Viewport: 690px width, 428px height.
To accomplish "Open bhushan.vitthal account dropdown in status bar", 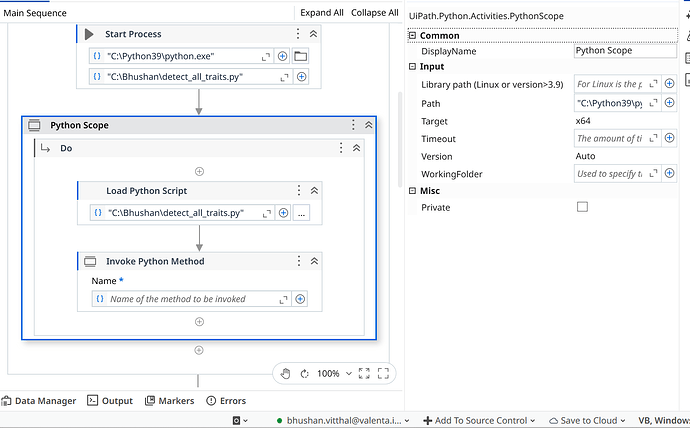I will coord(343,421).
